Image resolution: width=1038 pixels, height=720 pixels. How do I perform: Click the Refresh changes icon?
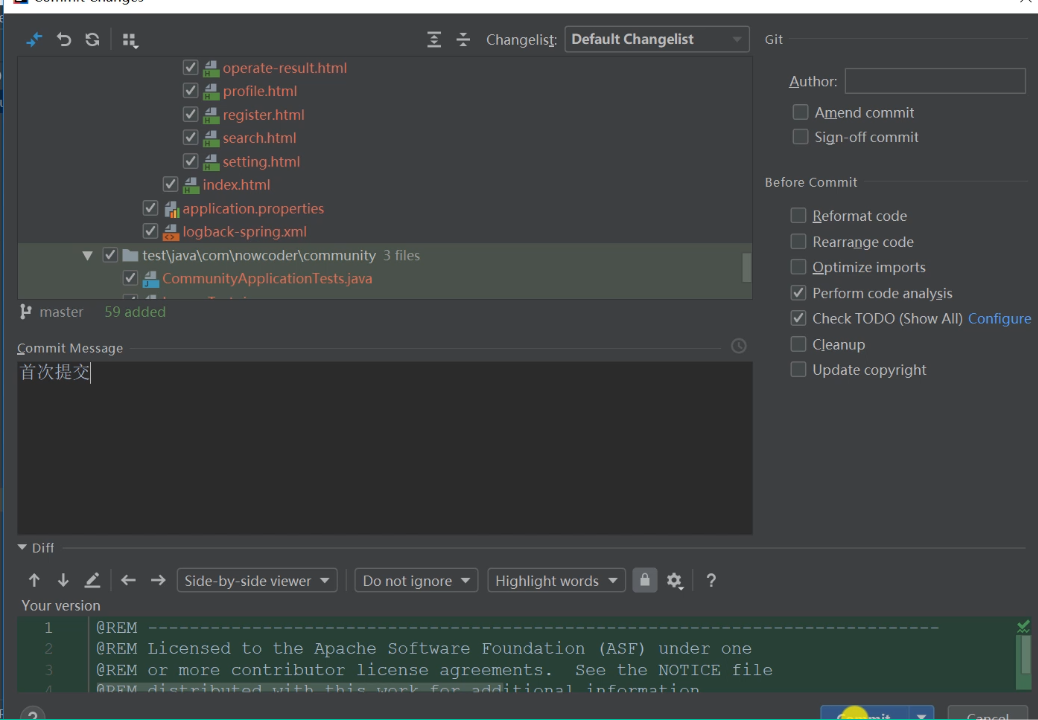coord(92,40)
